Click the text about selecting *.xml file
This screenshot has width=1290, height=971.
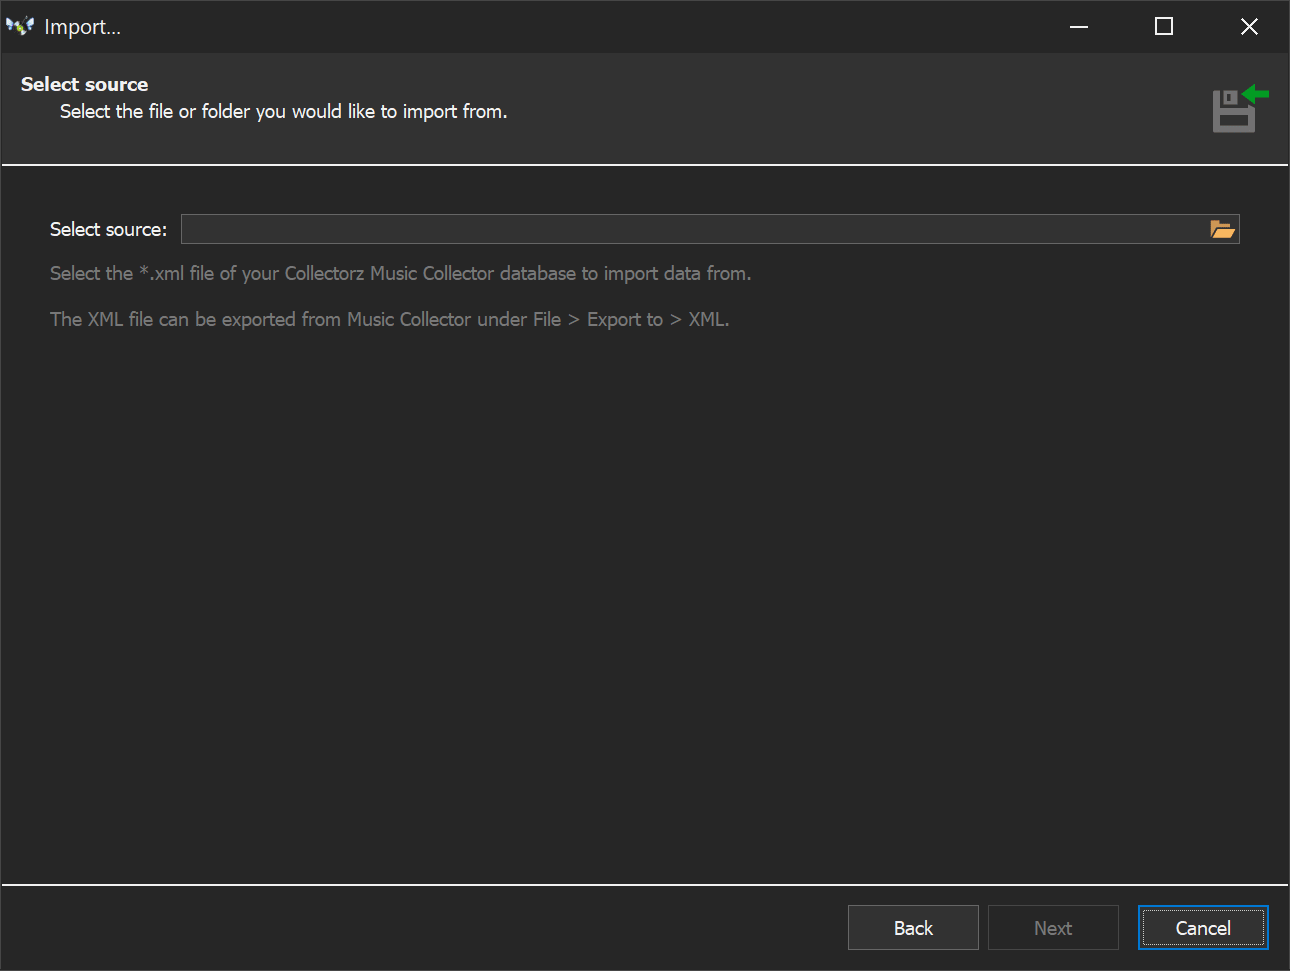click(x=400, y=273)
